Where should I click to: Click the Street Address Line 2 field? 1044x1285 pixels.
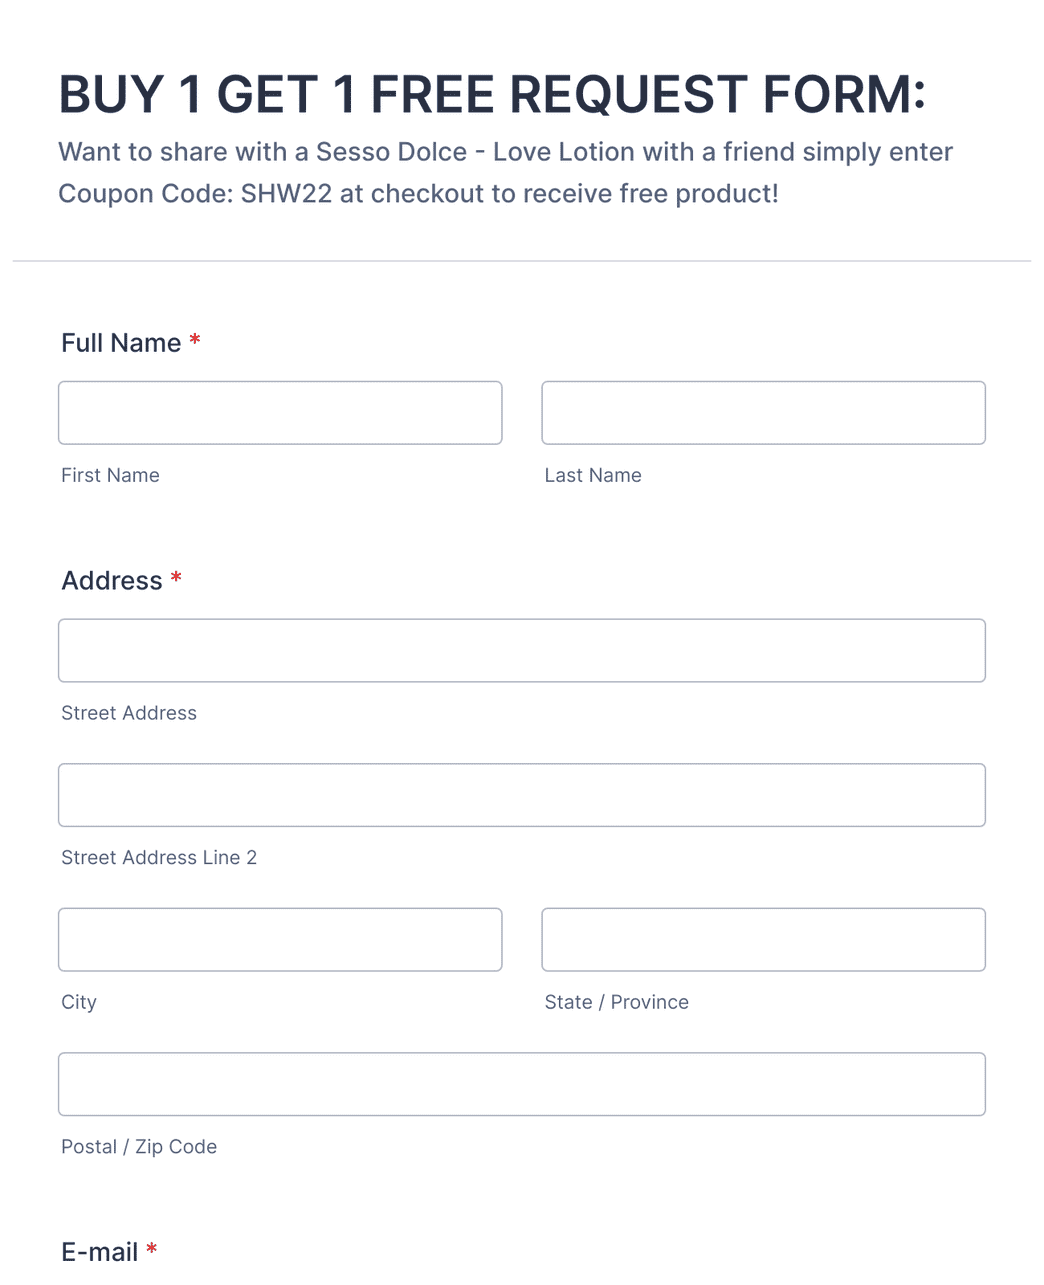point(521,795)
